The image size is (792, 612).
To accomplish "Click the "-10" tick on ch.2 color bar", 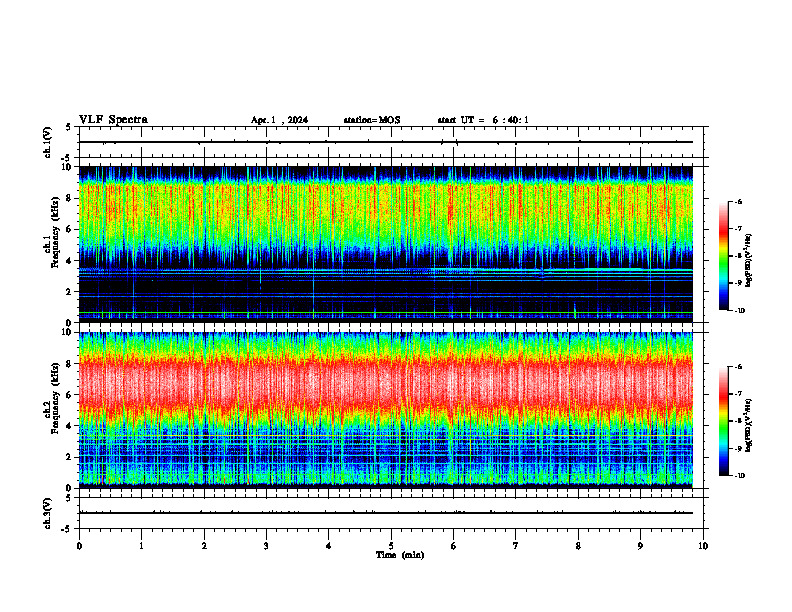I will (740, 476).
